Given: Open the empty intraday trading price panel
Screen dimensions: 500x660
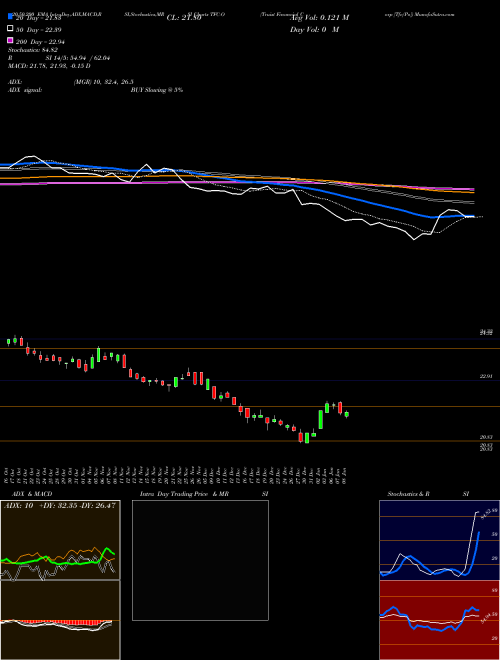Looking at the screenshot, I should pyautogui.click(x=200, y=560).
